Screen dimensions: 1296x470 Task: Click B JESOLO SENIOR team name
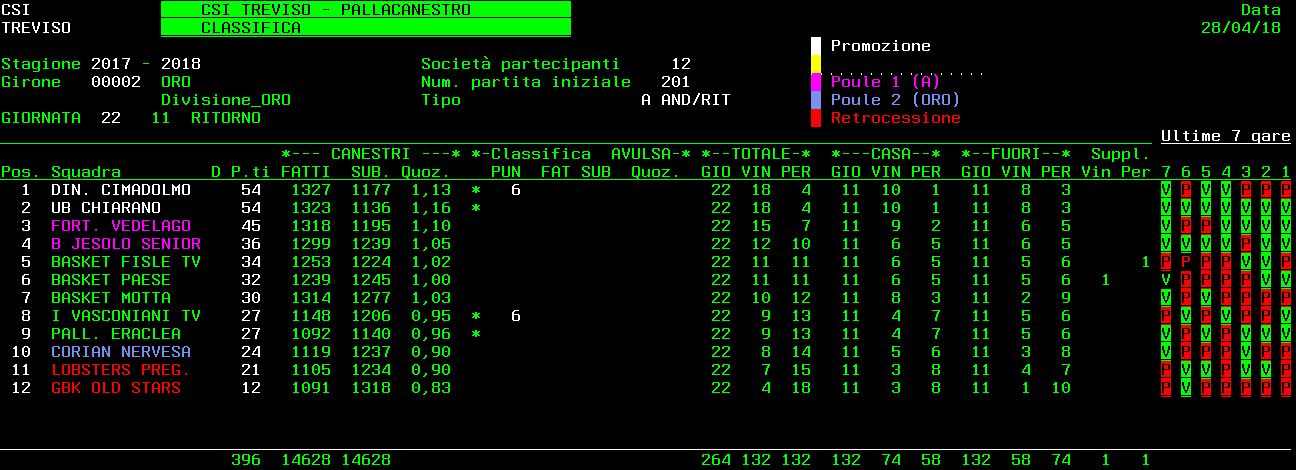(x=125, y=244)
